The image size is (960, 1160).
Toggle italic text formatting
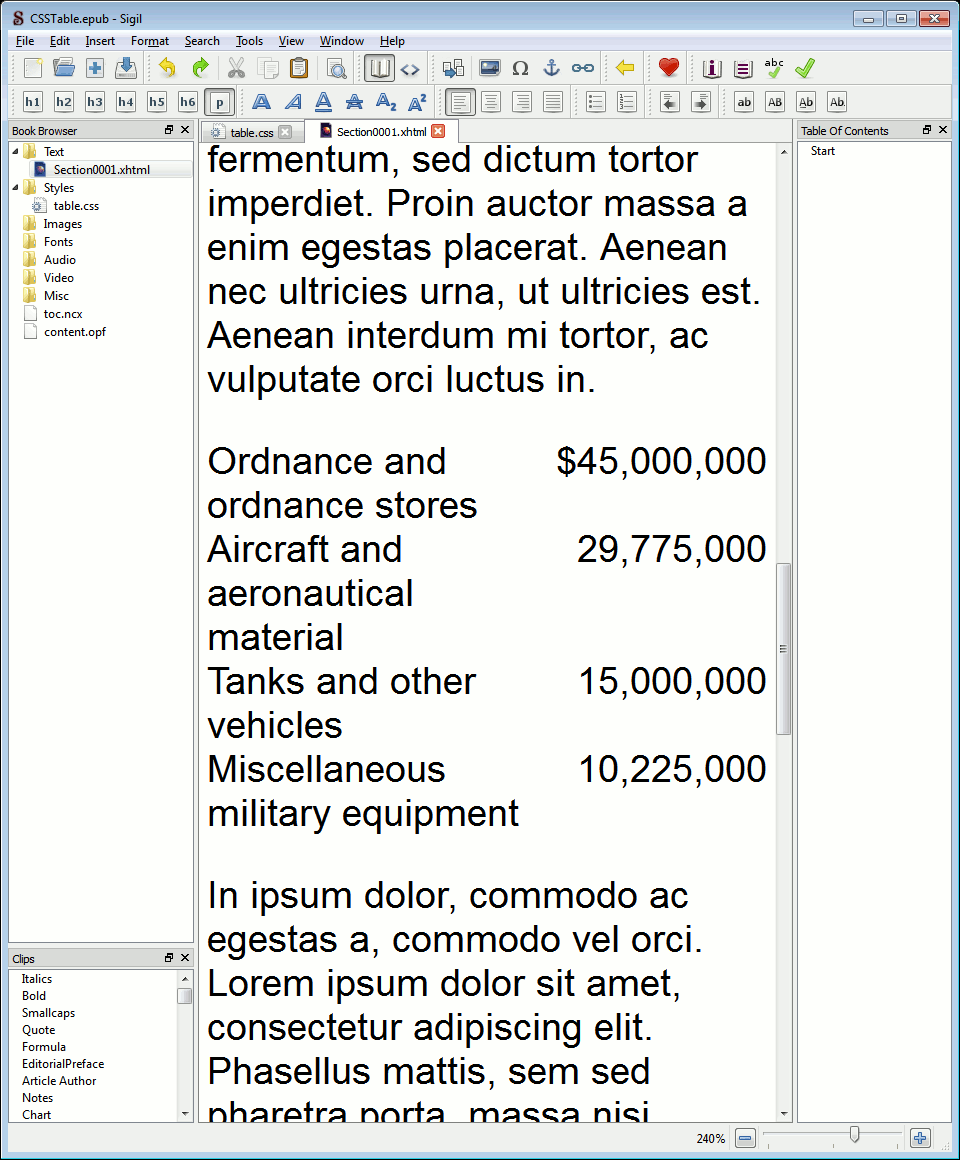(293, 102)
